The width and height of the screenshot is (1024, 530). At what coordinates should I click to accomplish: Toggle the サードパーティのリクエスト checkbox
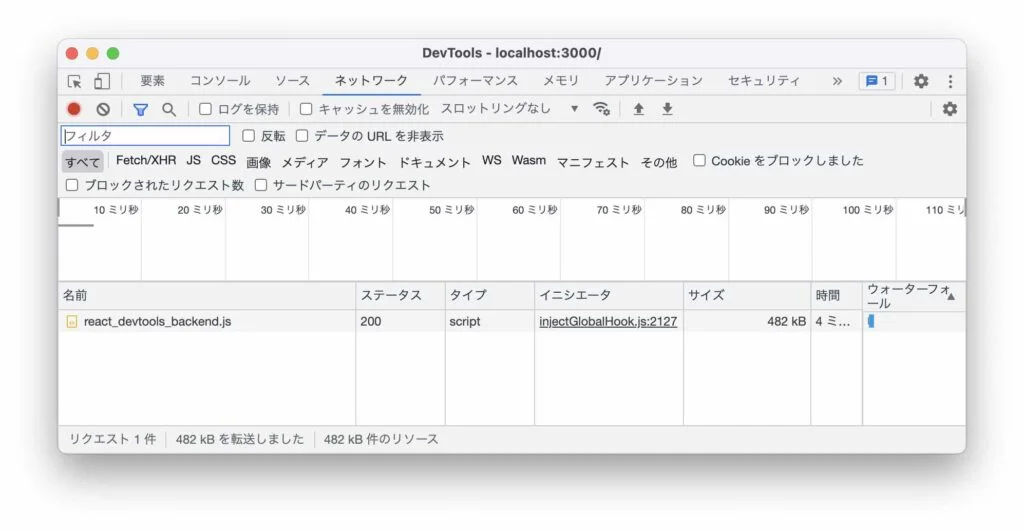pos(261,185)
